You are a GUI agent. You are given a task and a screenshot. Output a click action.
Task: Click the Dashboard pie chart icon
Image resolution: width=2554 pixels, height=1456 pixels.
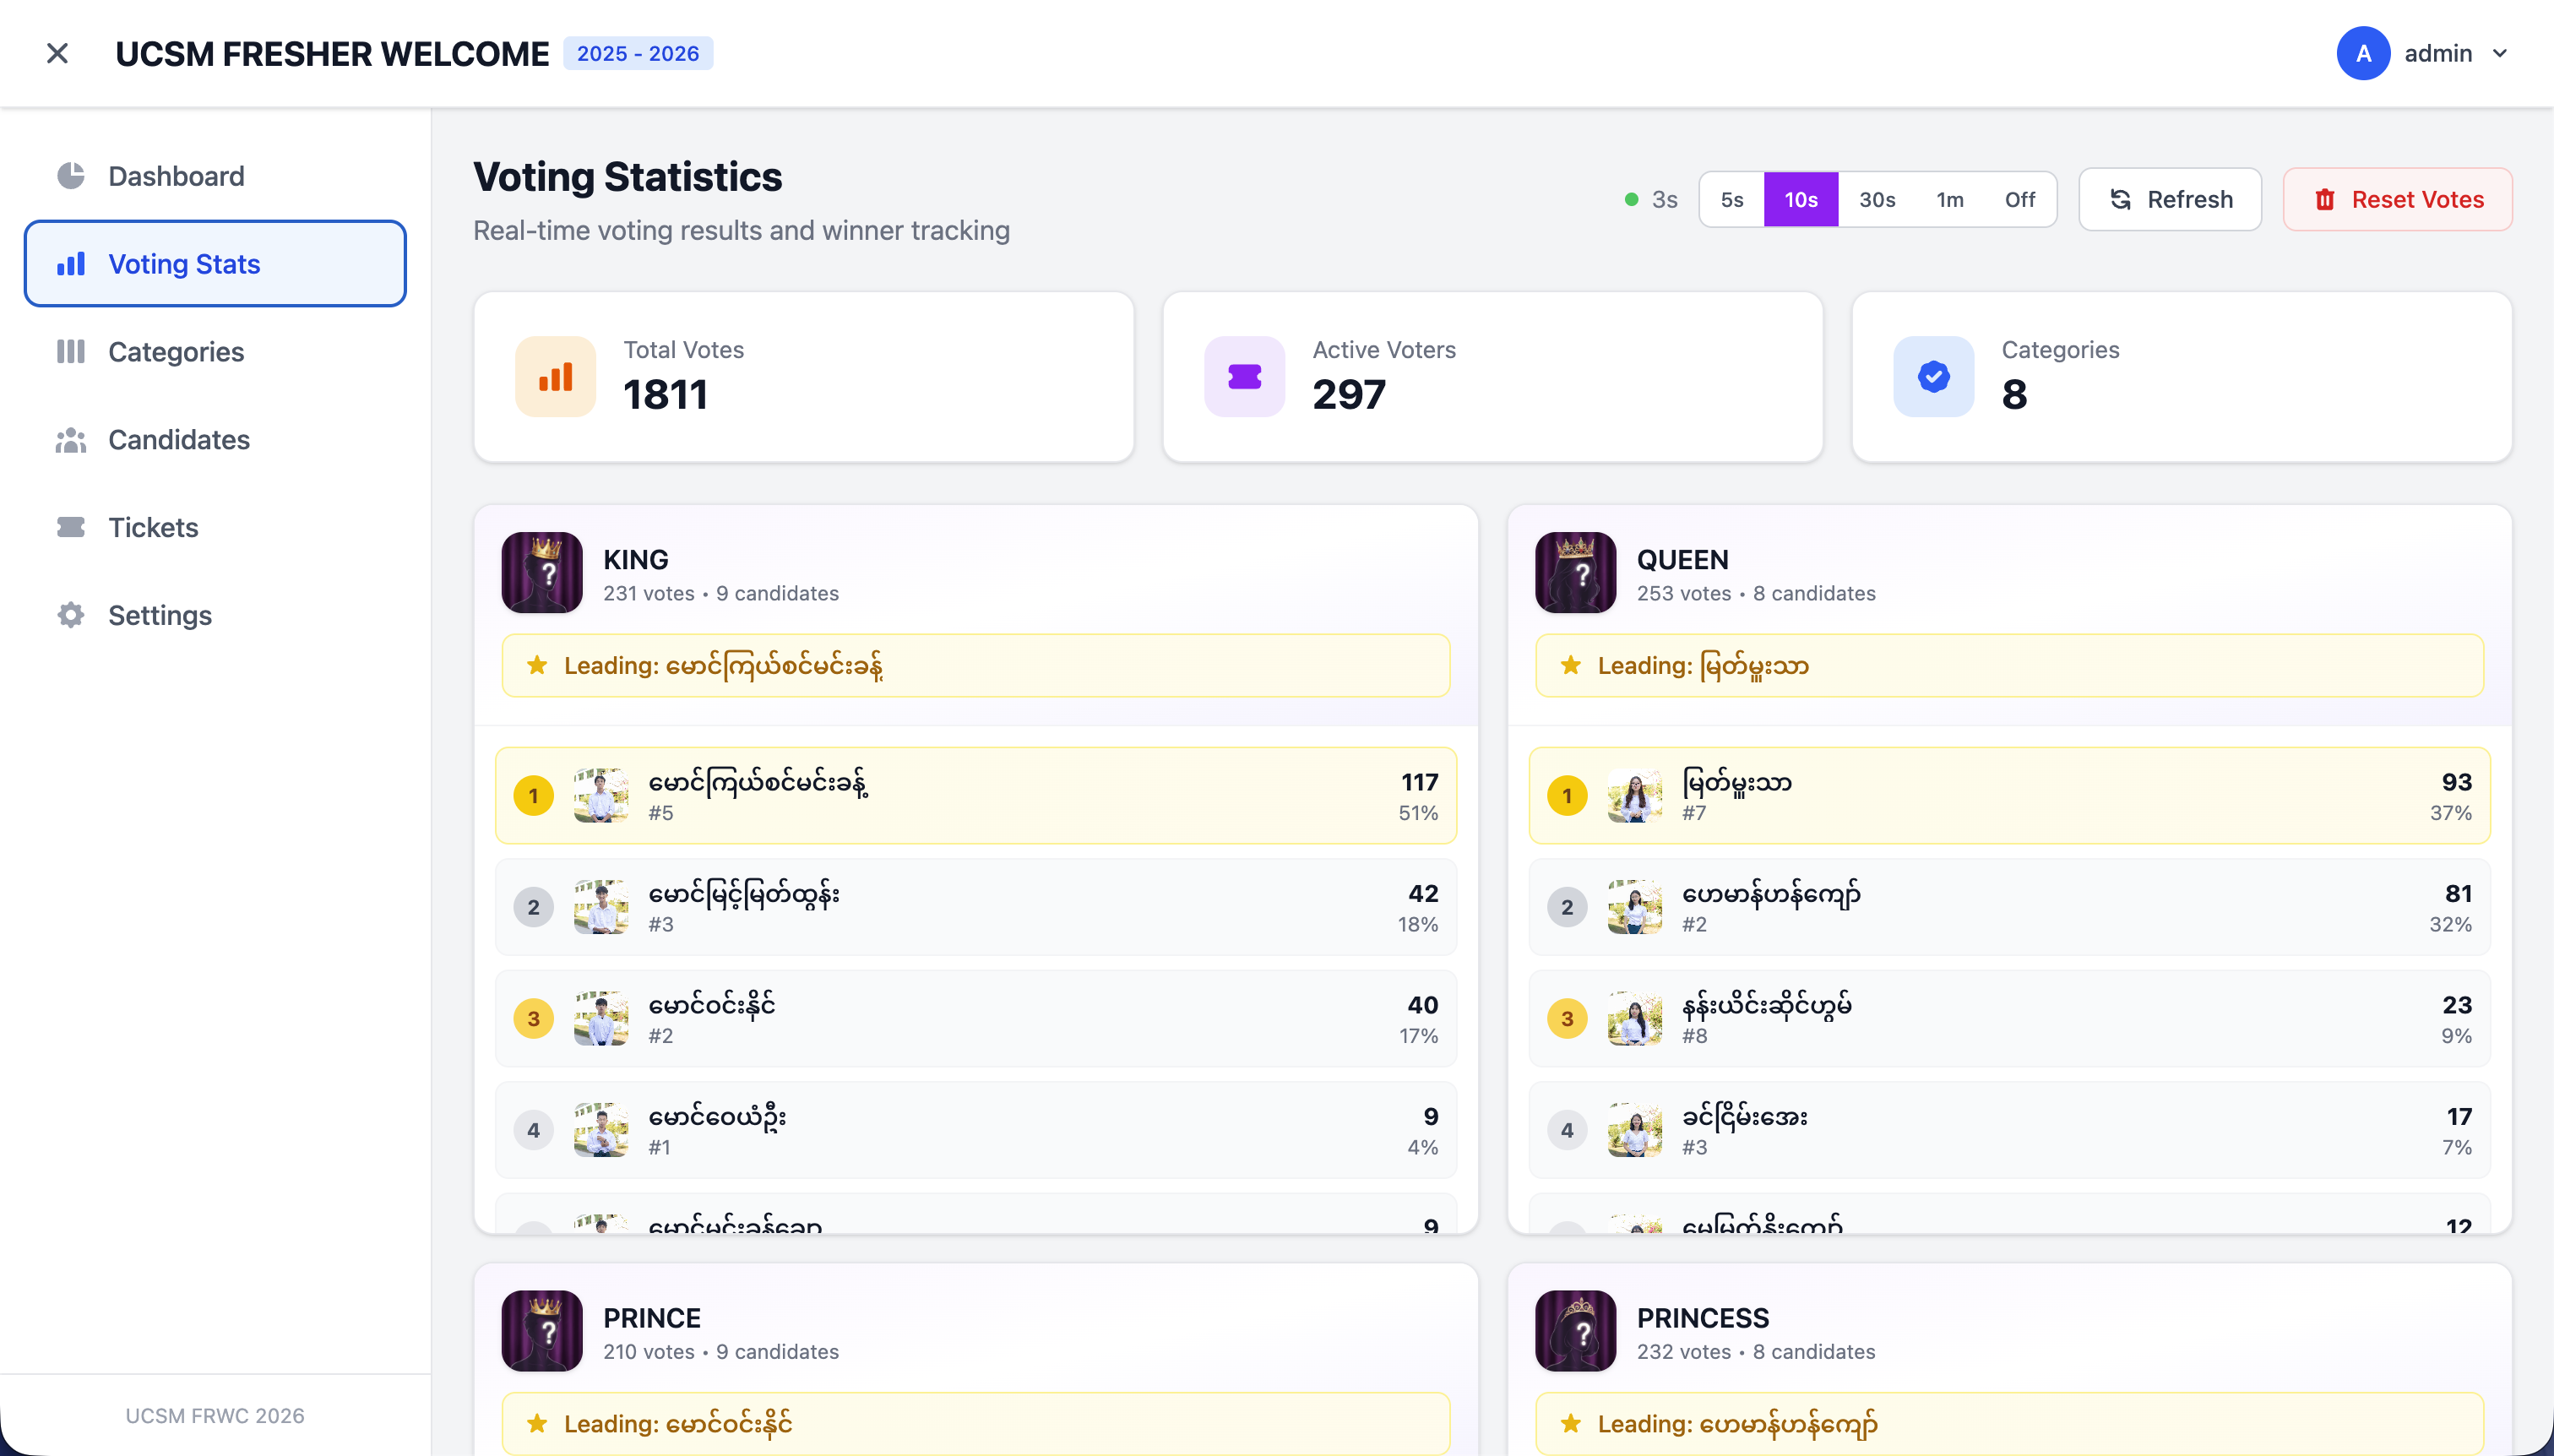[x=71, y=176]
